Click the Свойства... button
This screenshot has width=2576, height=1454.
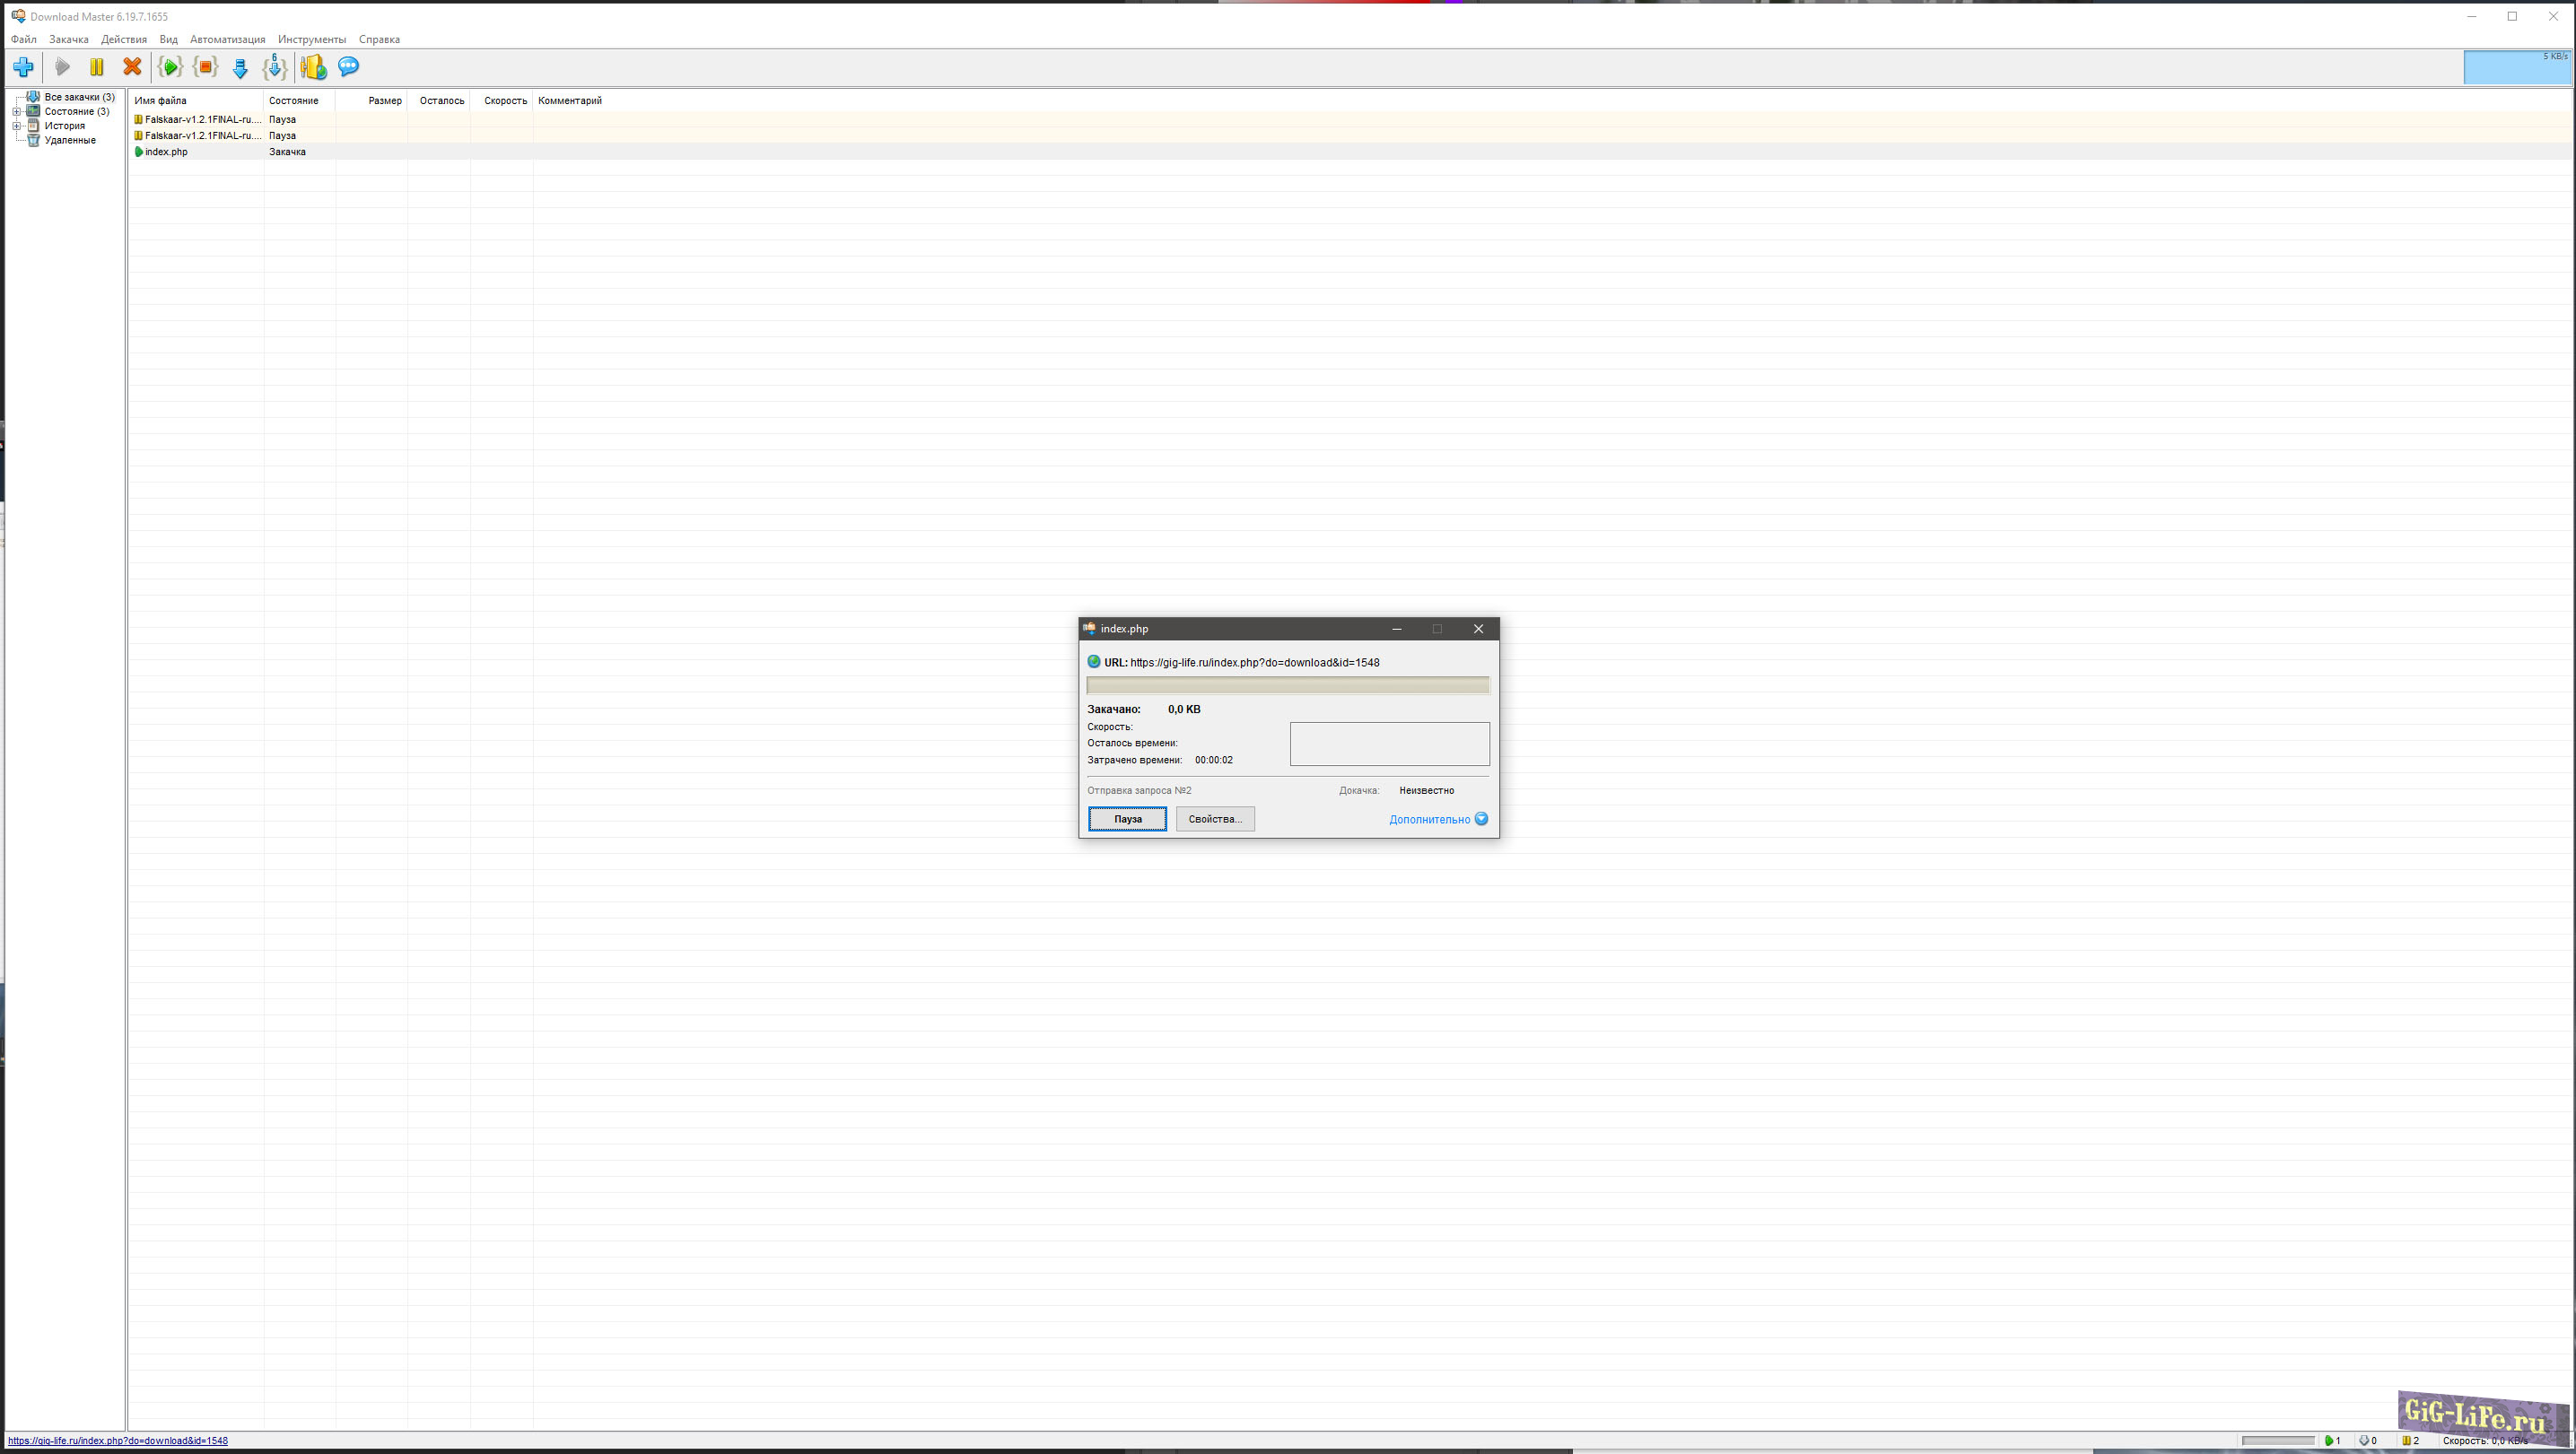point(1214,819)
